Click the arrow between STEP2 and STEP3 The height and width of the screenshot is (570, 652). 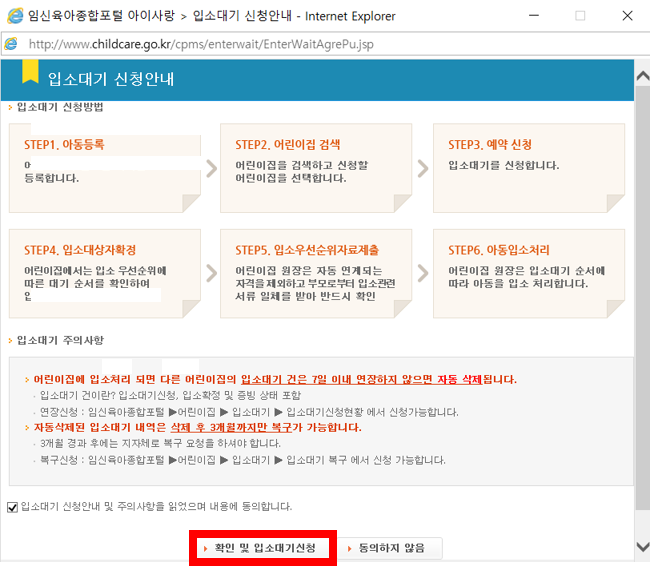[423, 168]
